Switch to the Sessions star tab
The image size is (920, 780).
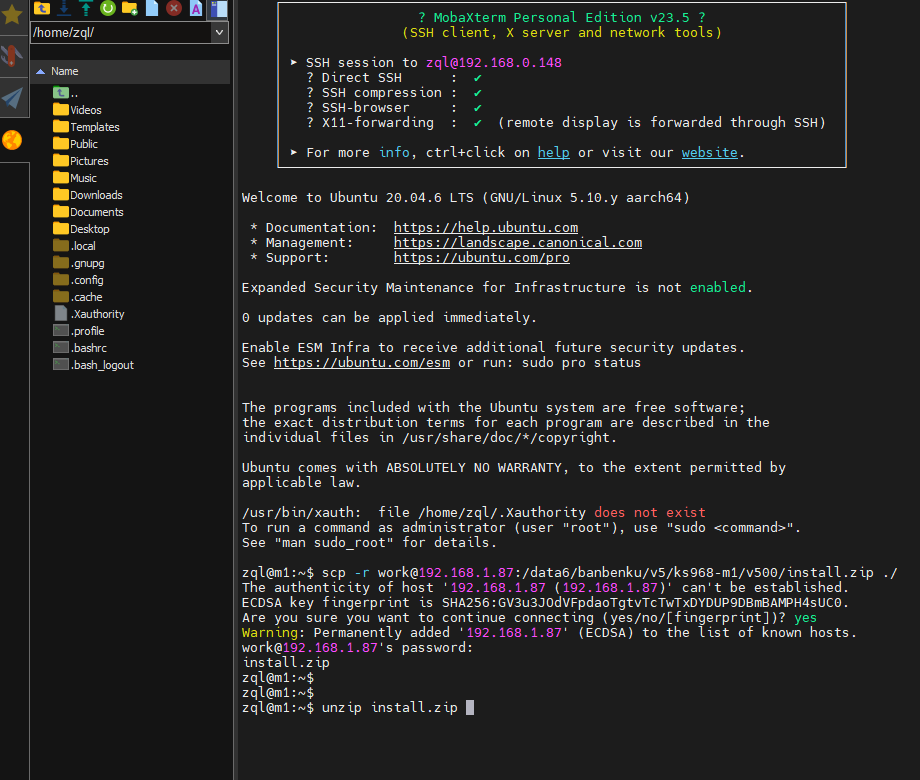pos(12,14)
